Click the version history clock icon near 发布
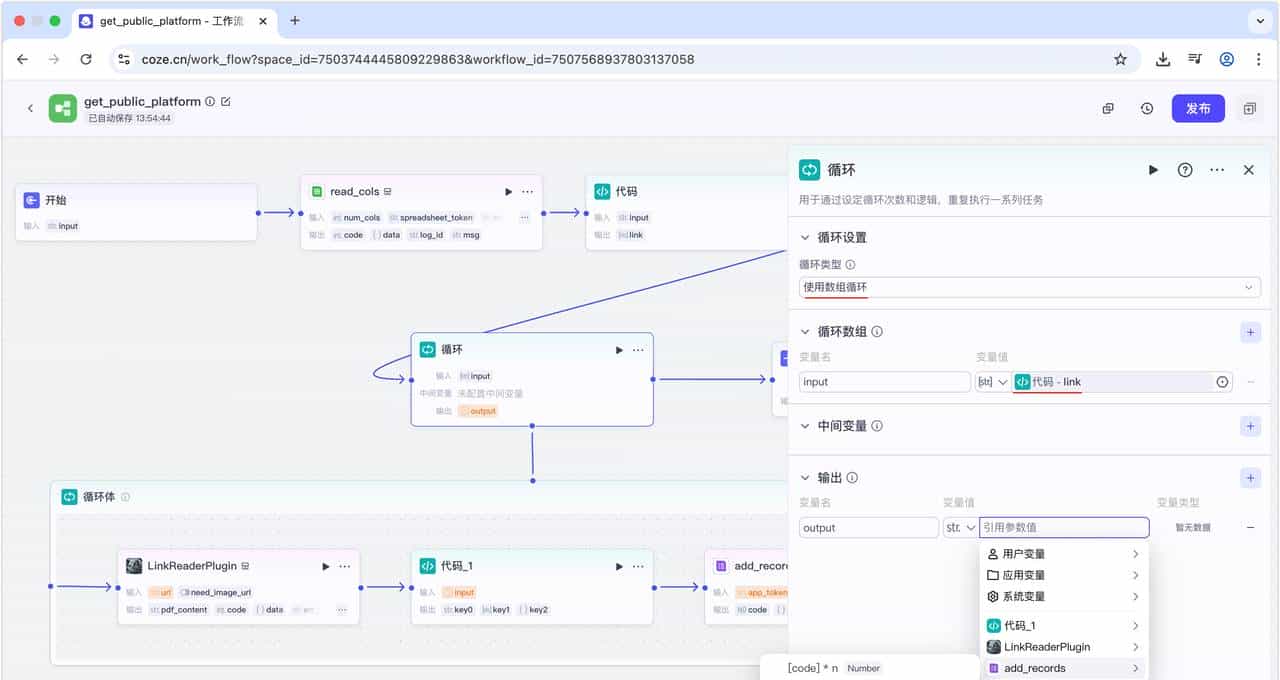The height and width of the screenshot is (680, 1280). 1146,108
